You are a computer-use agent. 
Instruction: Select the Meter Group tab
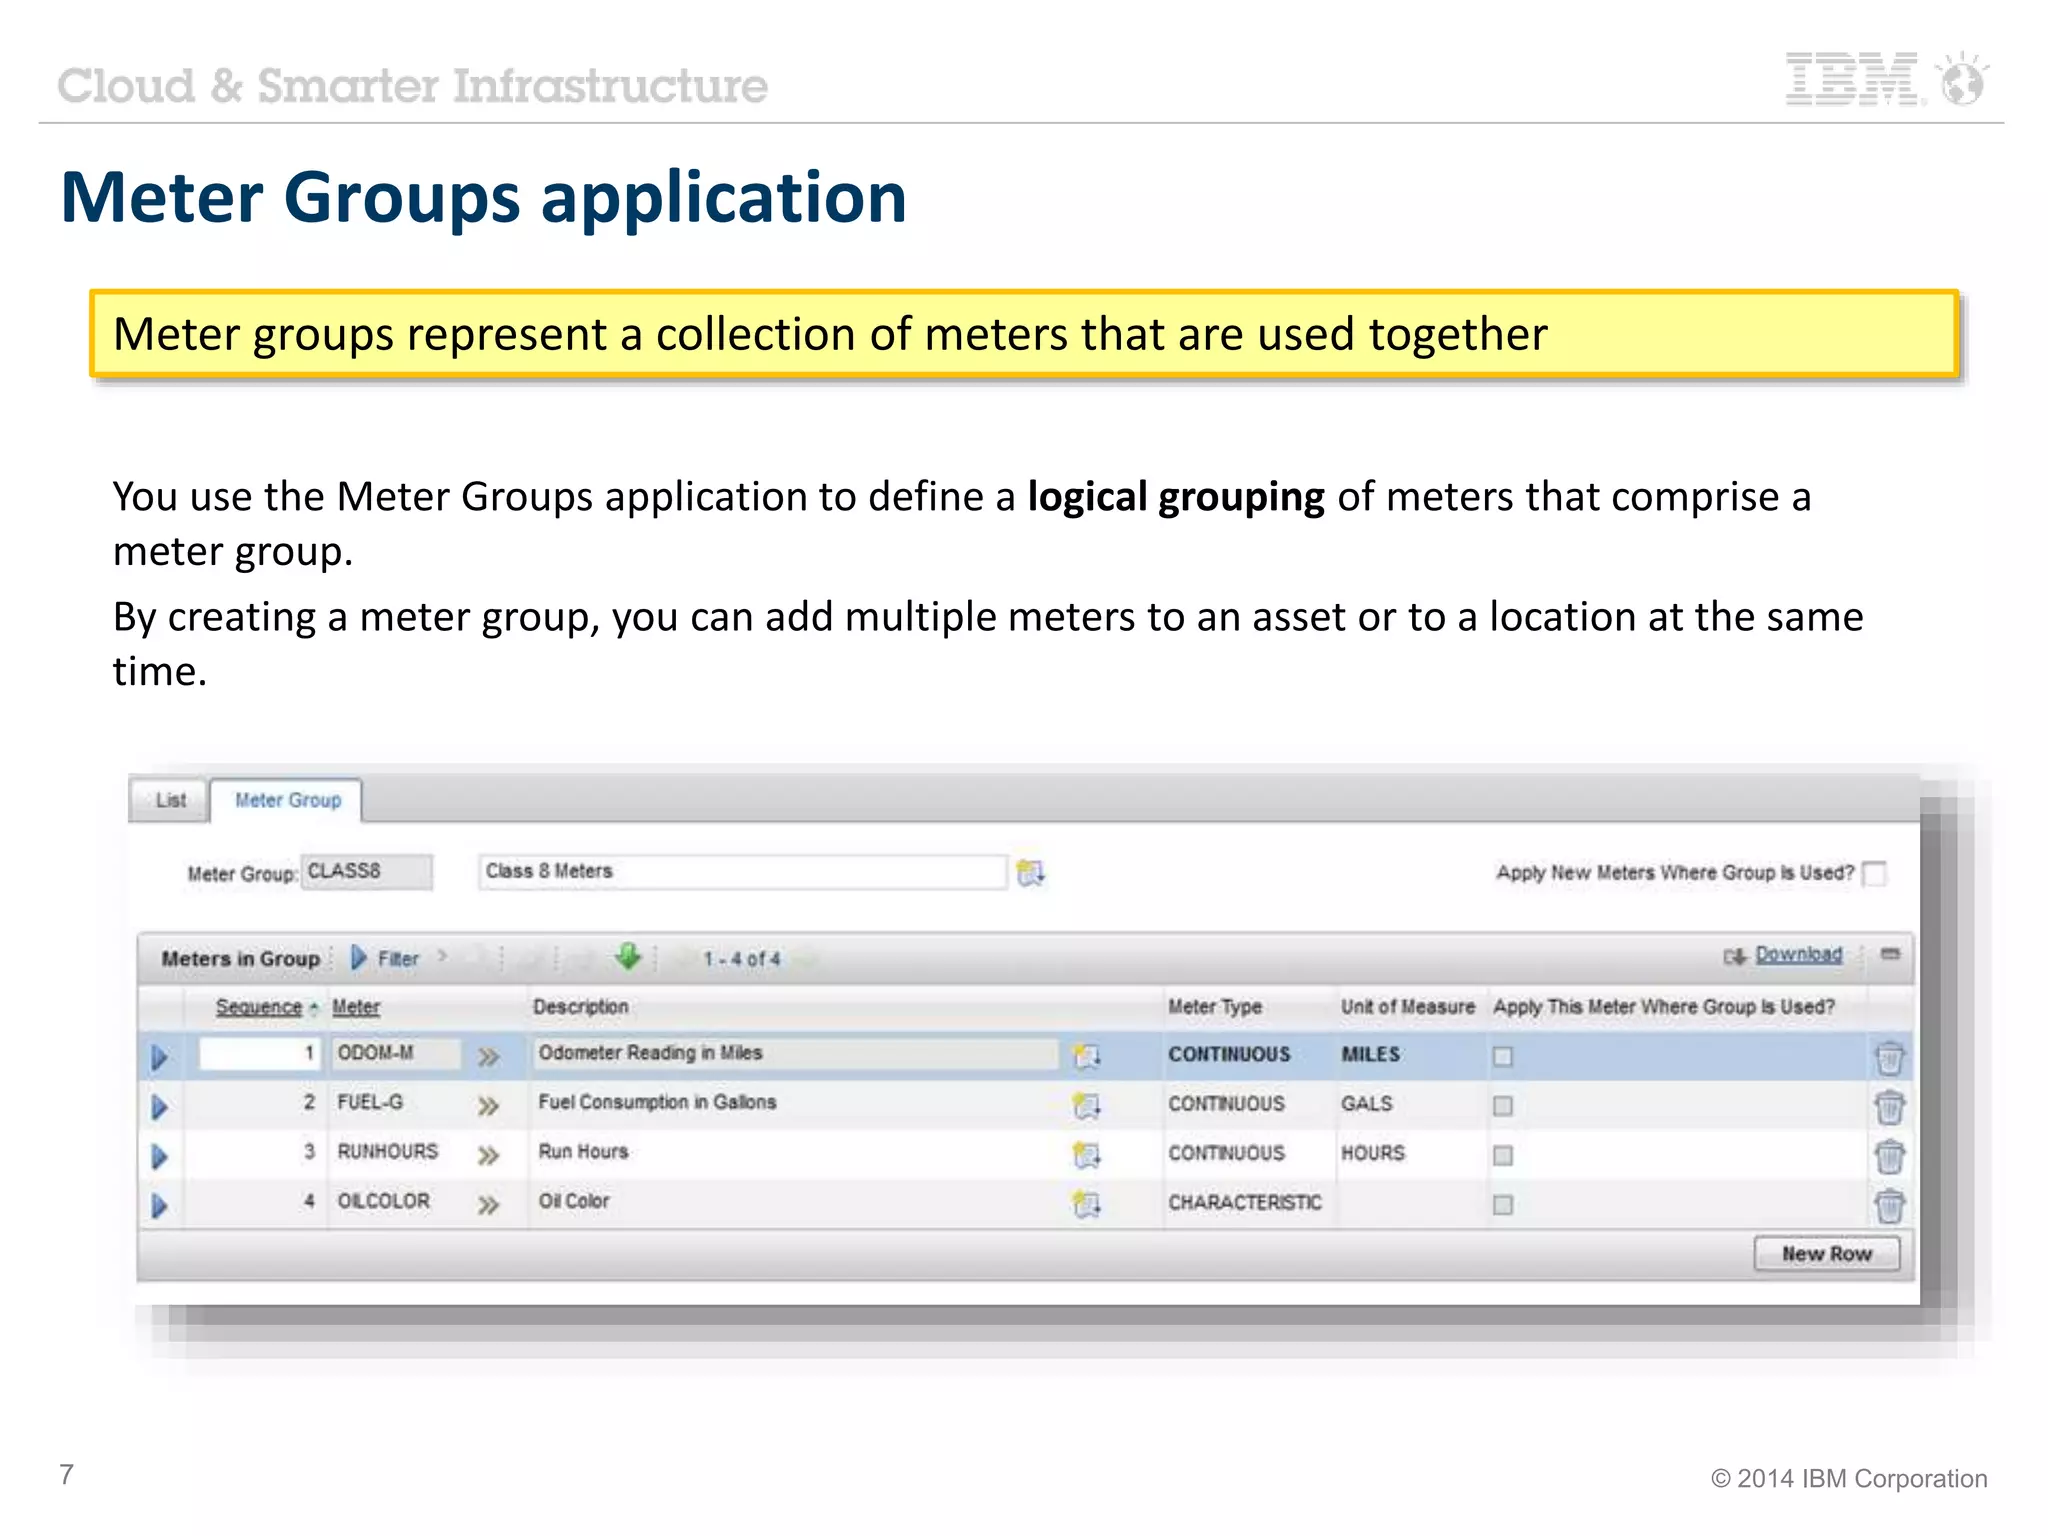pos(288,800)
